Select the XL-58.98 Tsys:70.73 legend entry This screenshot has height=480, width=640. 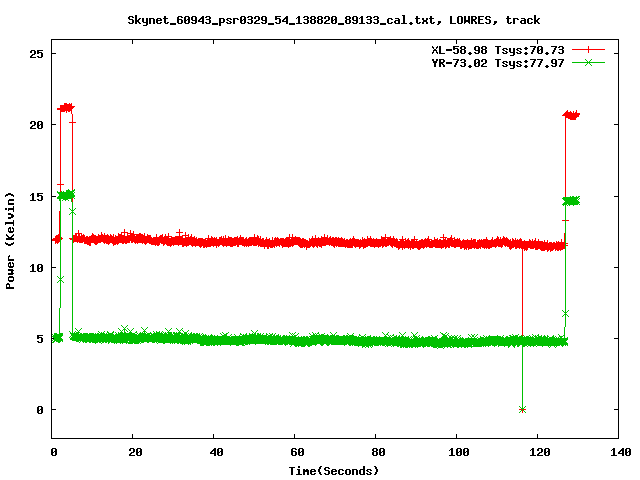pos(498,50)
